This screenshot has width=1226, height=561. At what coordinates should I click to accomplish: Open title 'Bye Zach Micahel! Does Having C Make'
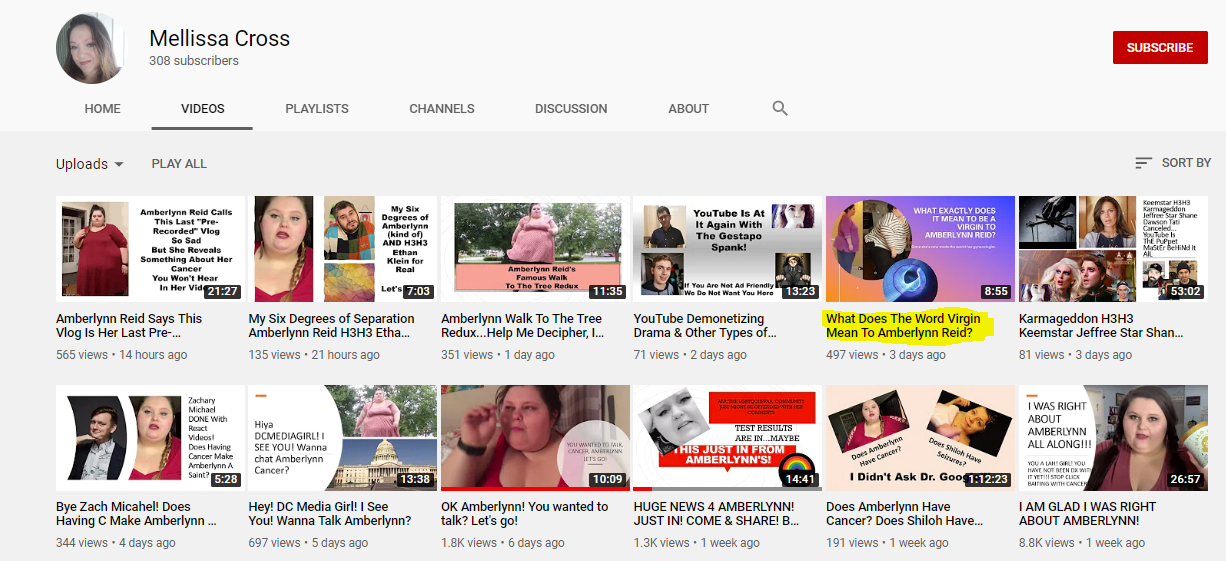(136, 514)
